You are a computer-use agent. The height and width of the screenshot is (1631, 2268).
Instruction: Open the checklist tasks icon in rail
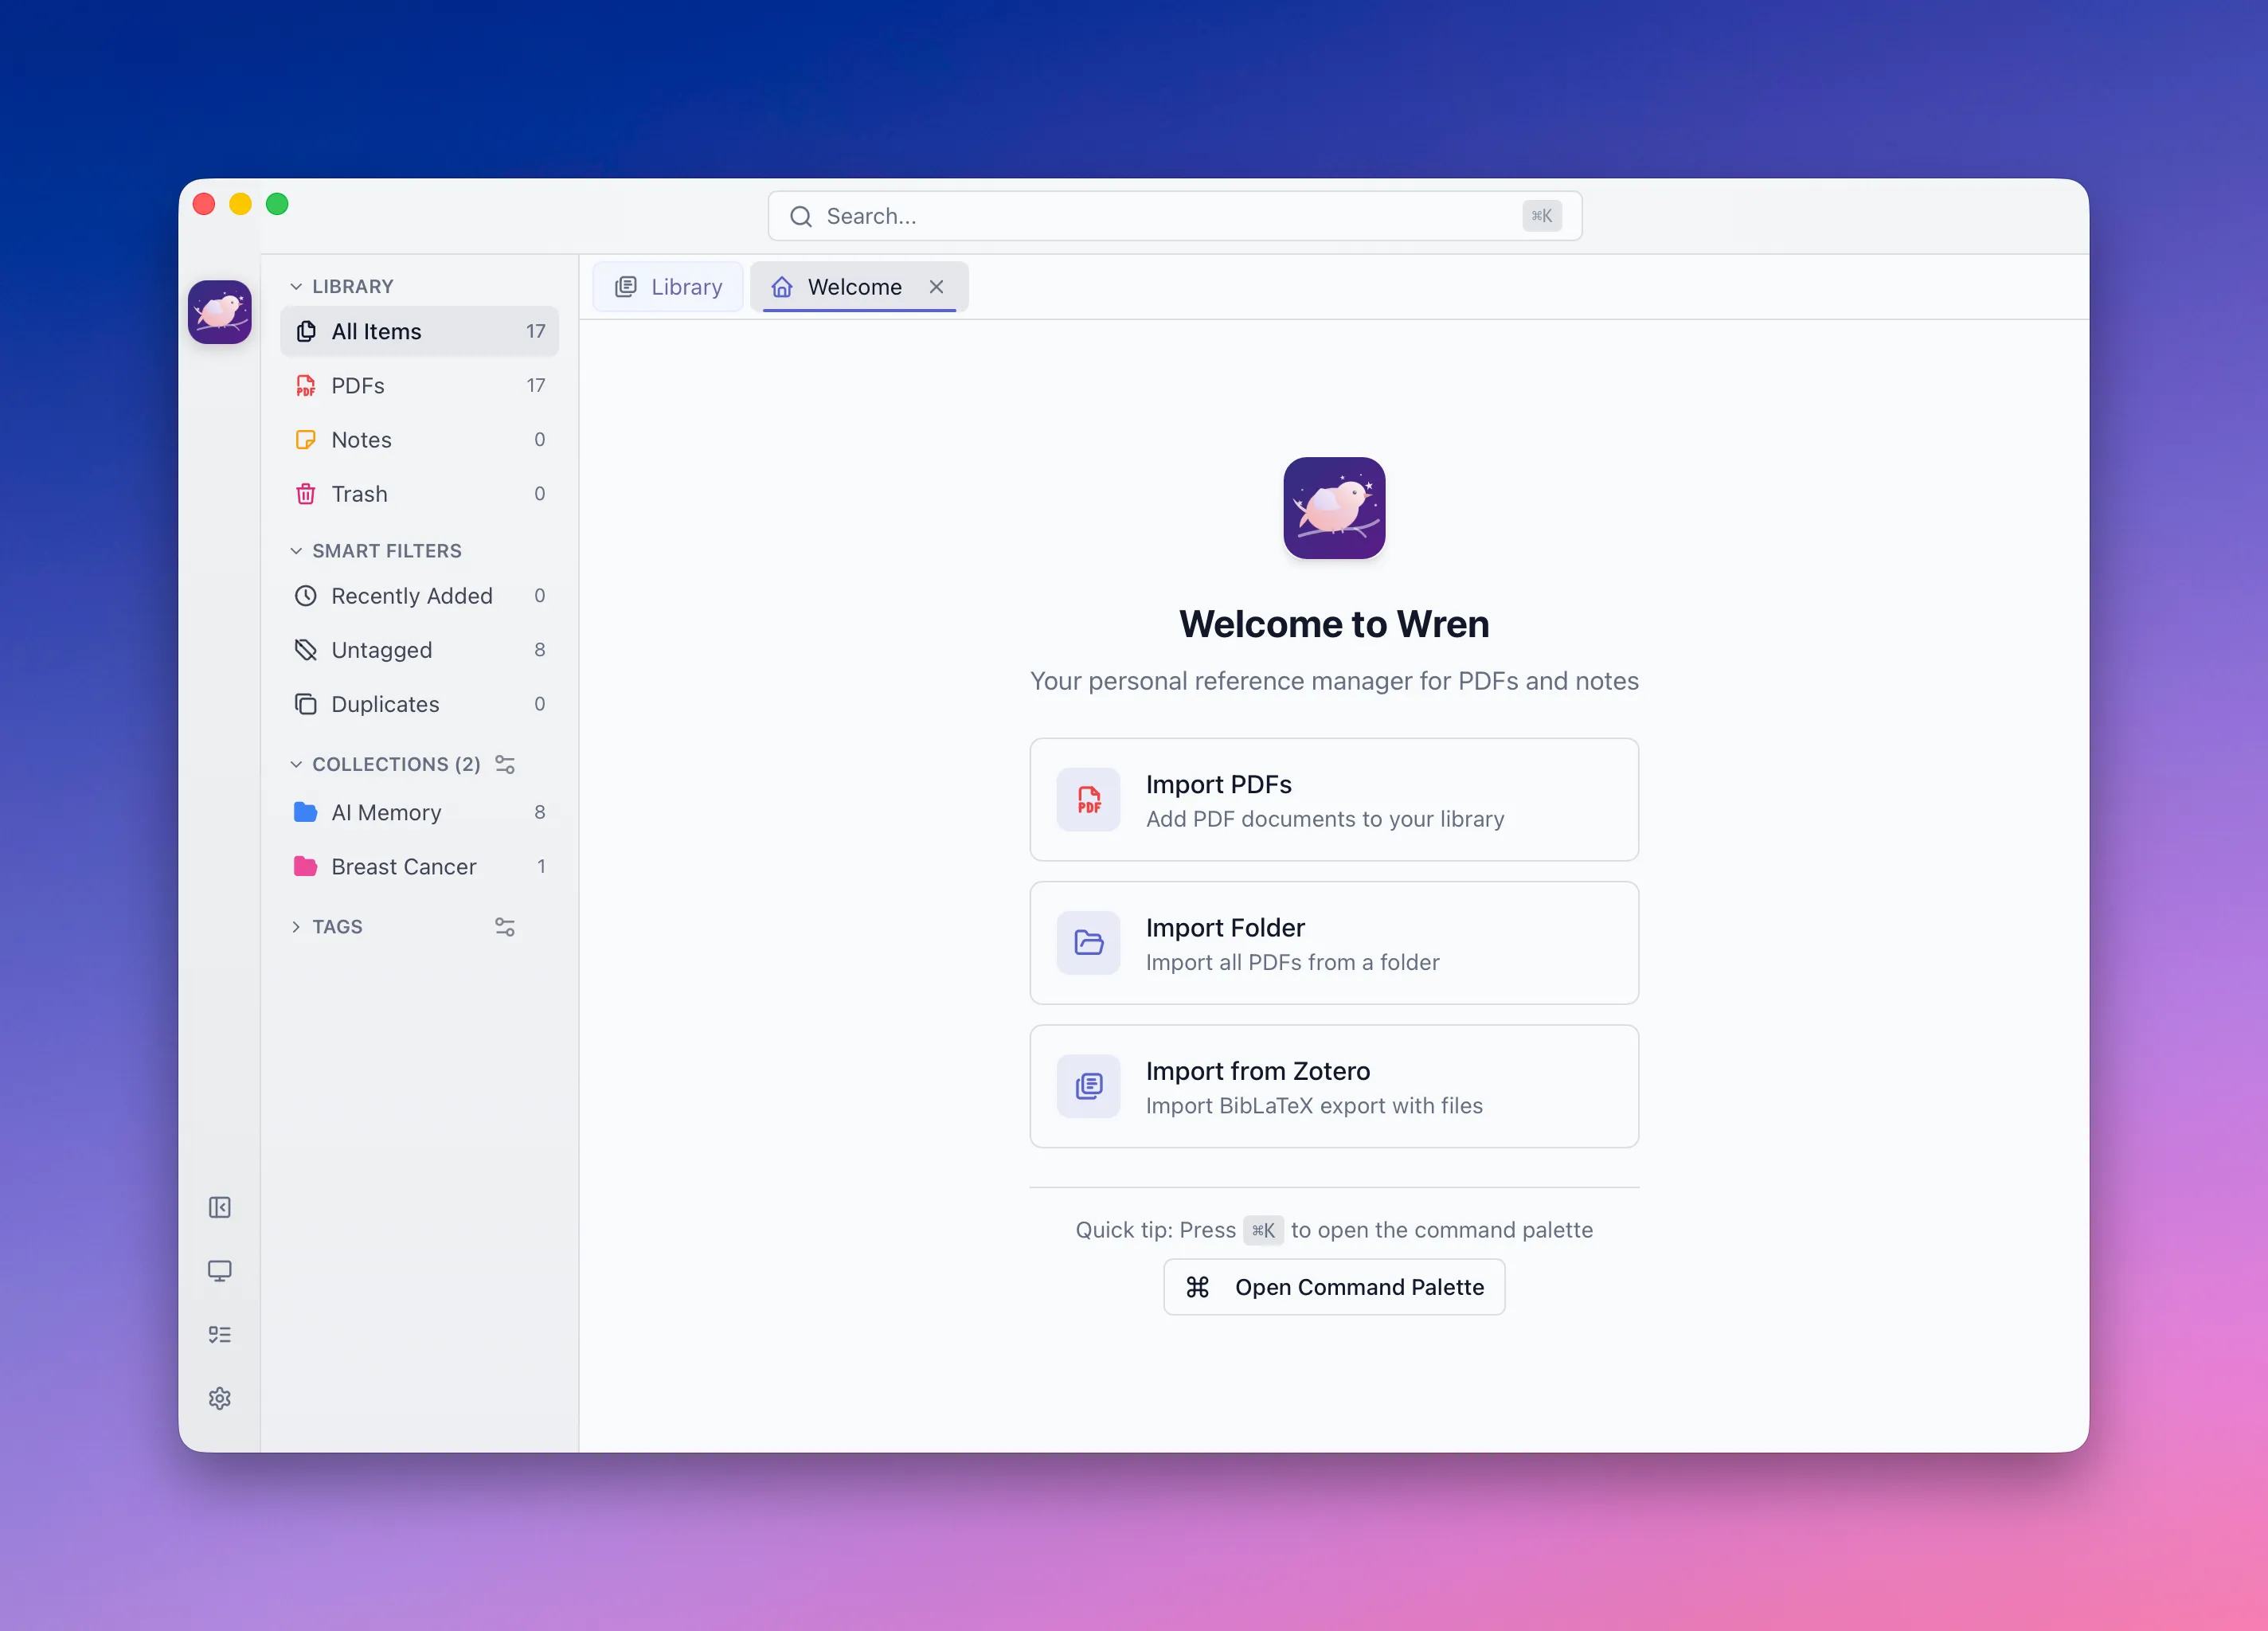coord(220,1334)
